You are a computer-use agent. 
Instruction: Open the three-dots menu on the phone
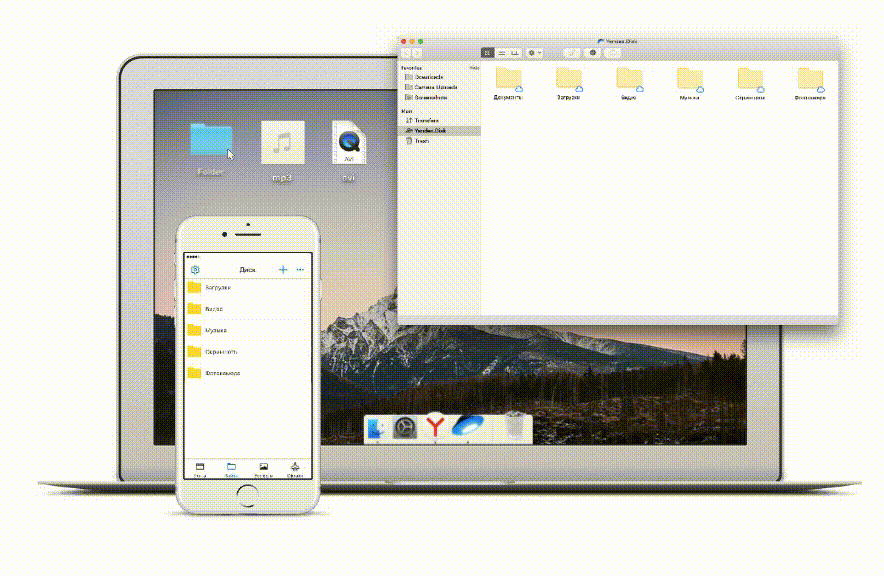(300, 270)
